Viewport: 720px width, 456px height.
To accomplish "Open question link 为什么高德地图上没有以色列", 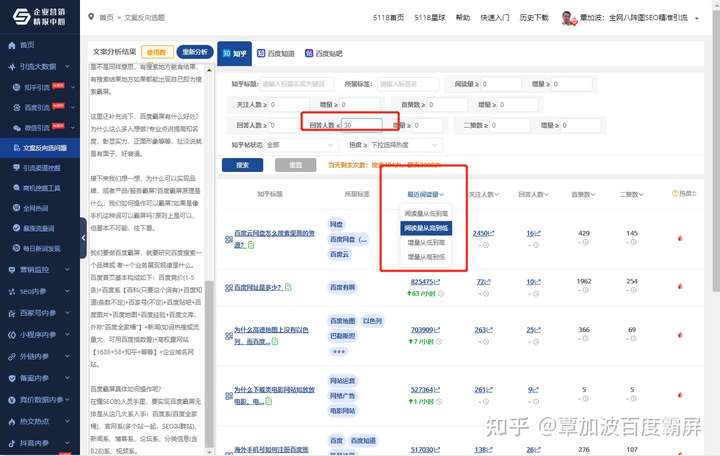I will tap(271, 335).
